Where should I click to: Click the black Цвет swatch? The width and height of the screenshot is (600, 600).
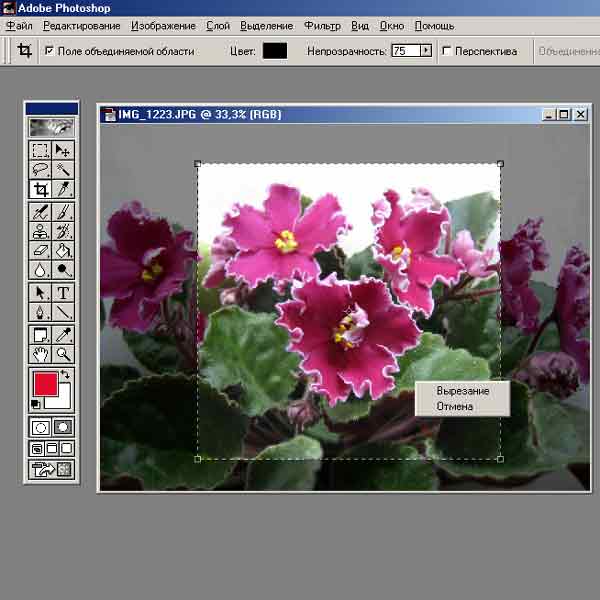click(275, 51)
